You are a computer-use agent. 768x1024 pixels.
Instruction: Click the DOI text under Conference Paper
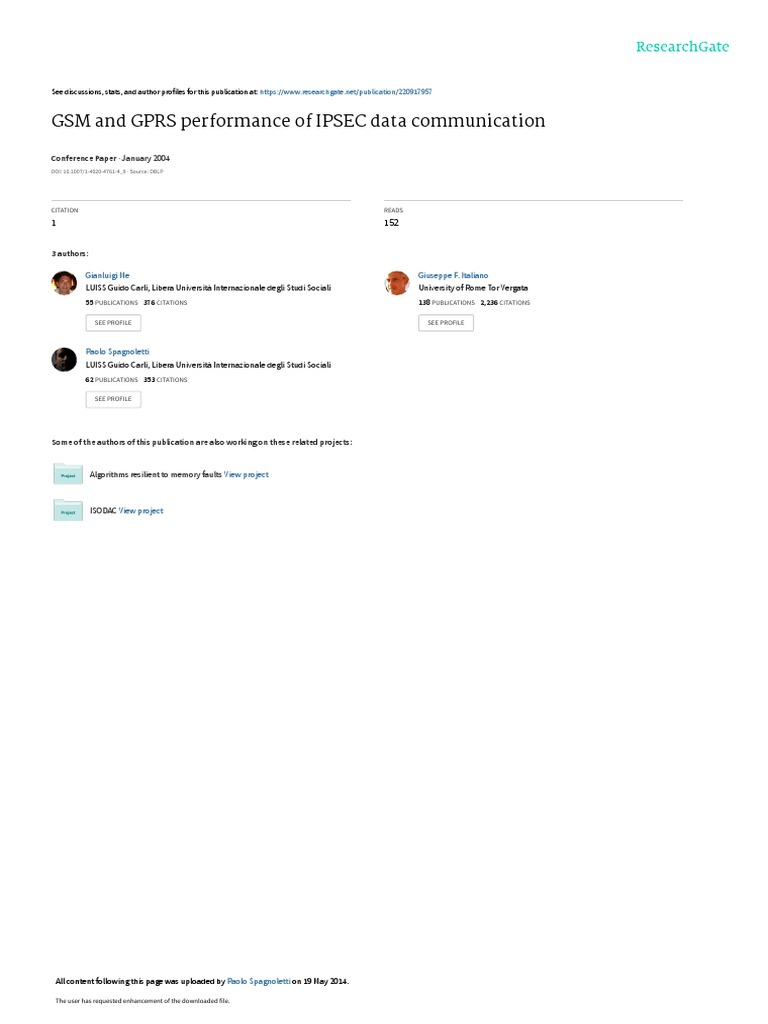[107, 172]
